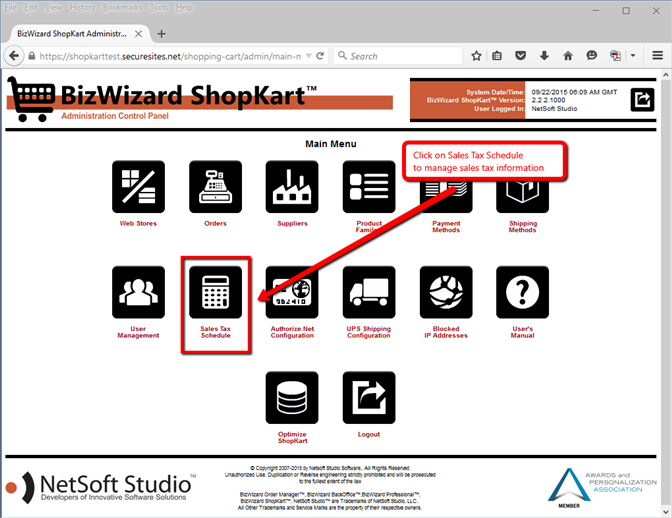Open the Sales Tax Schedule calculator icon
The width and height of the screenshot is (672, 518).
(x=215, y=292)
